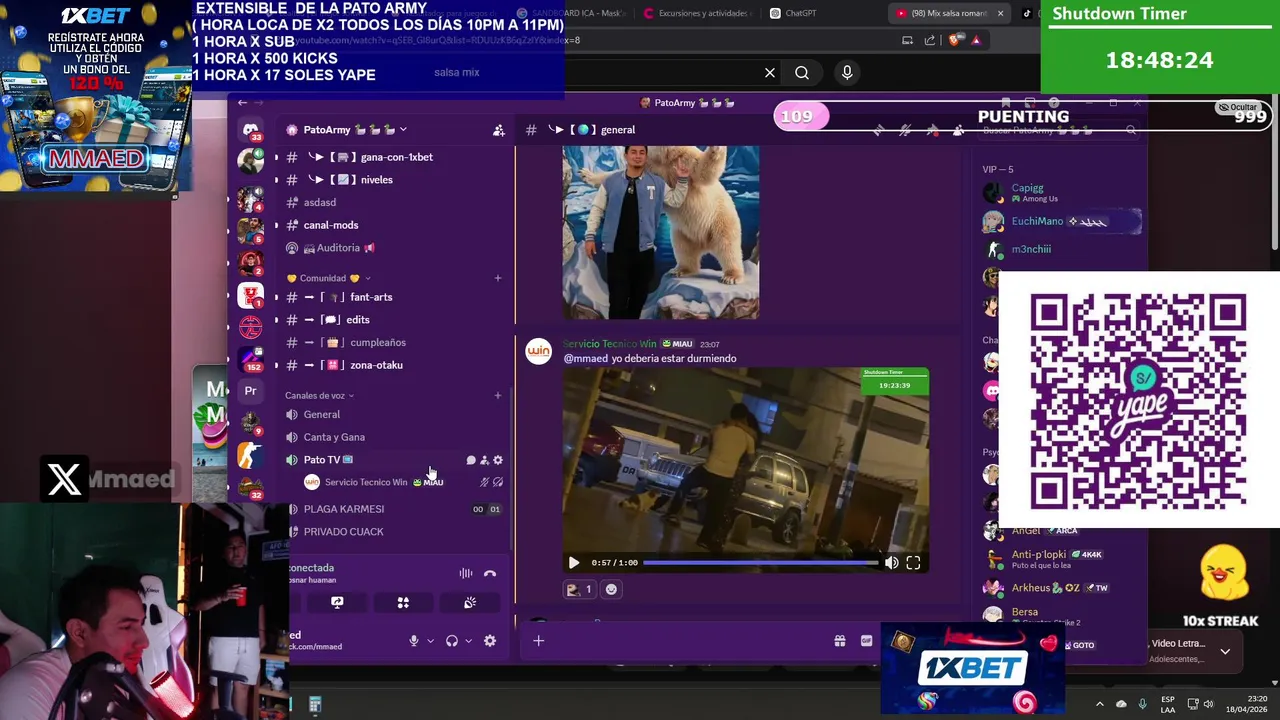Open the Pr server icon
The height and width of the screenshot is (720, 1280).
pyautogui.click(x=250, y=391)
